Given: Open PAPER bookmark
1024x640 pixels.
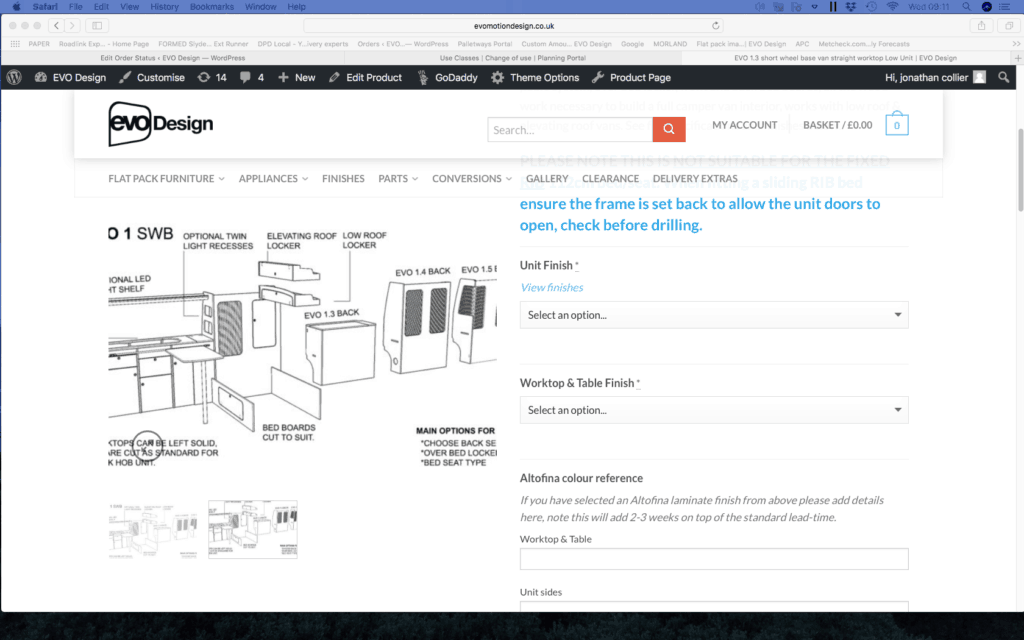Looking at the screenshot, I should (39, 44).
